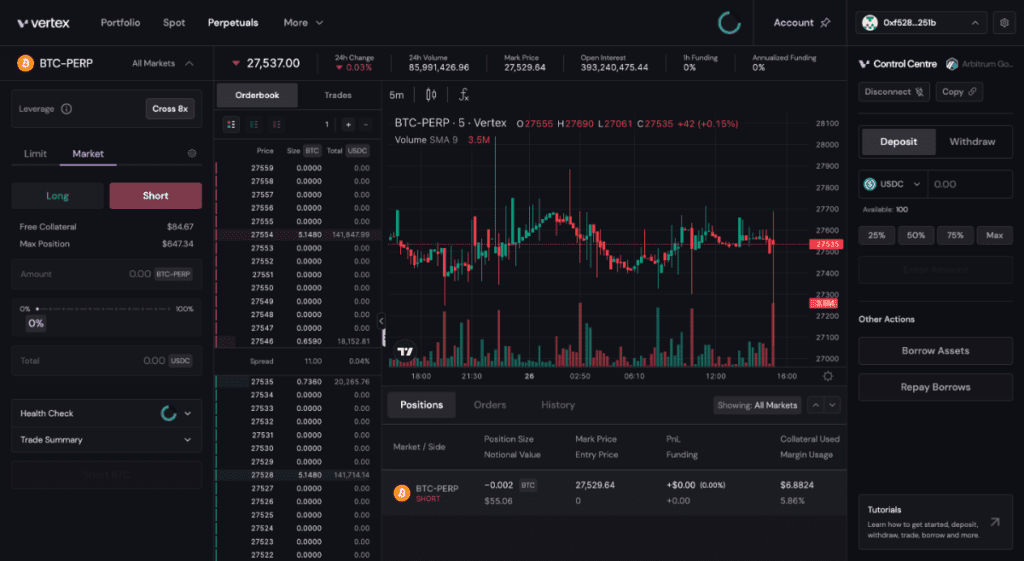Click Borrow Assets button

tap(935, 351)
